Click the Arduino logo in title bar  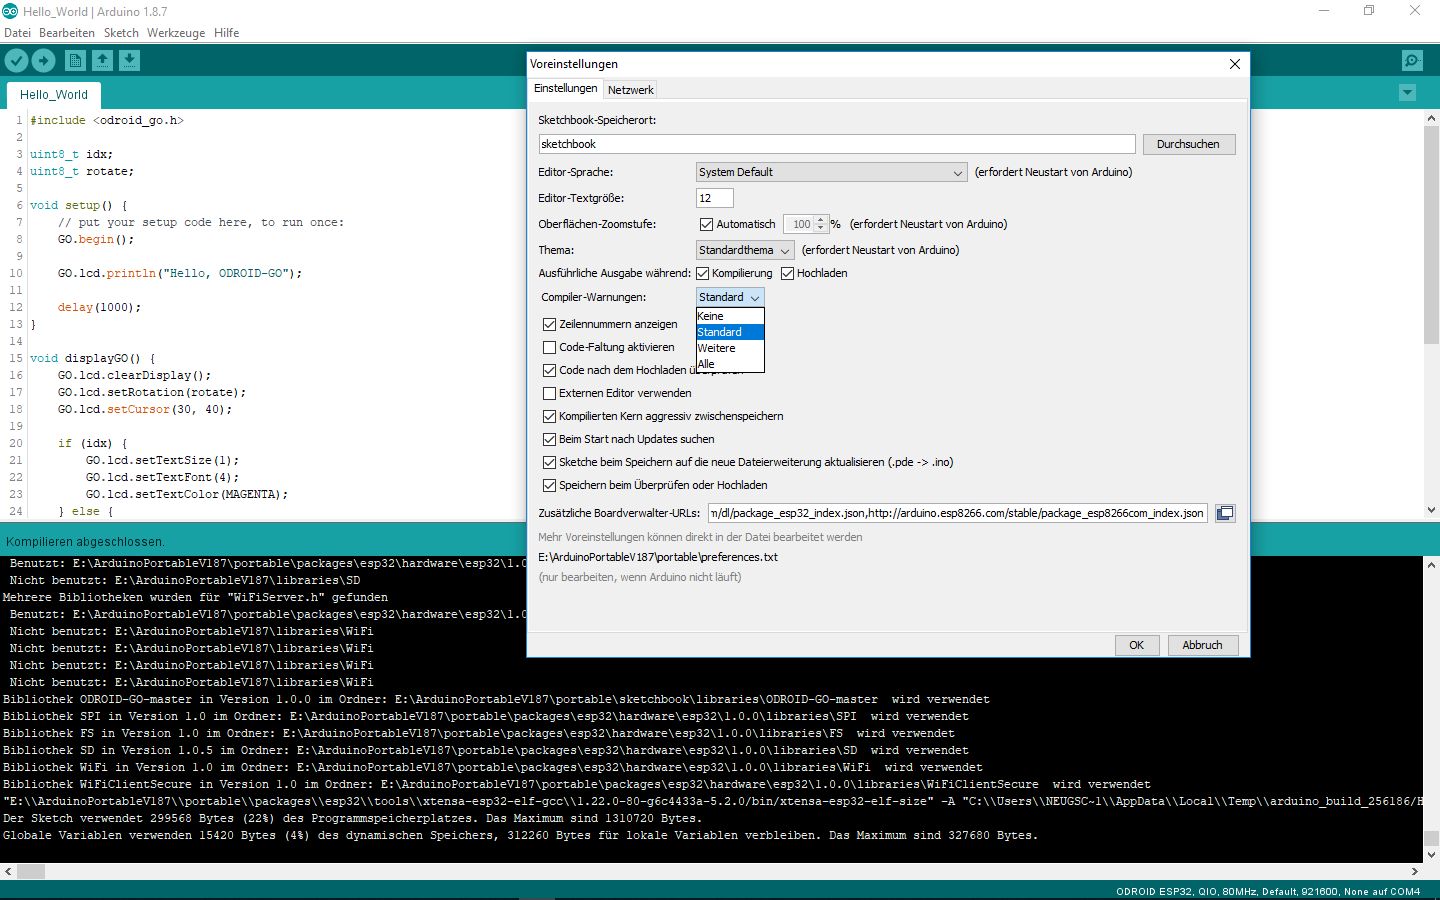[x=10, y=11]
